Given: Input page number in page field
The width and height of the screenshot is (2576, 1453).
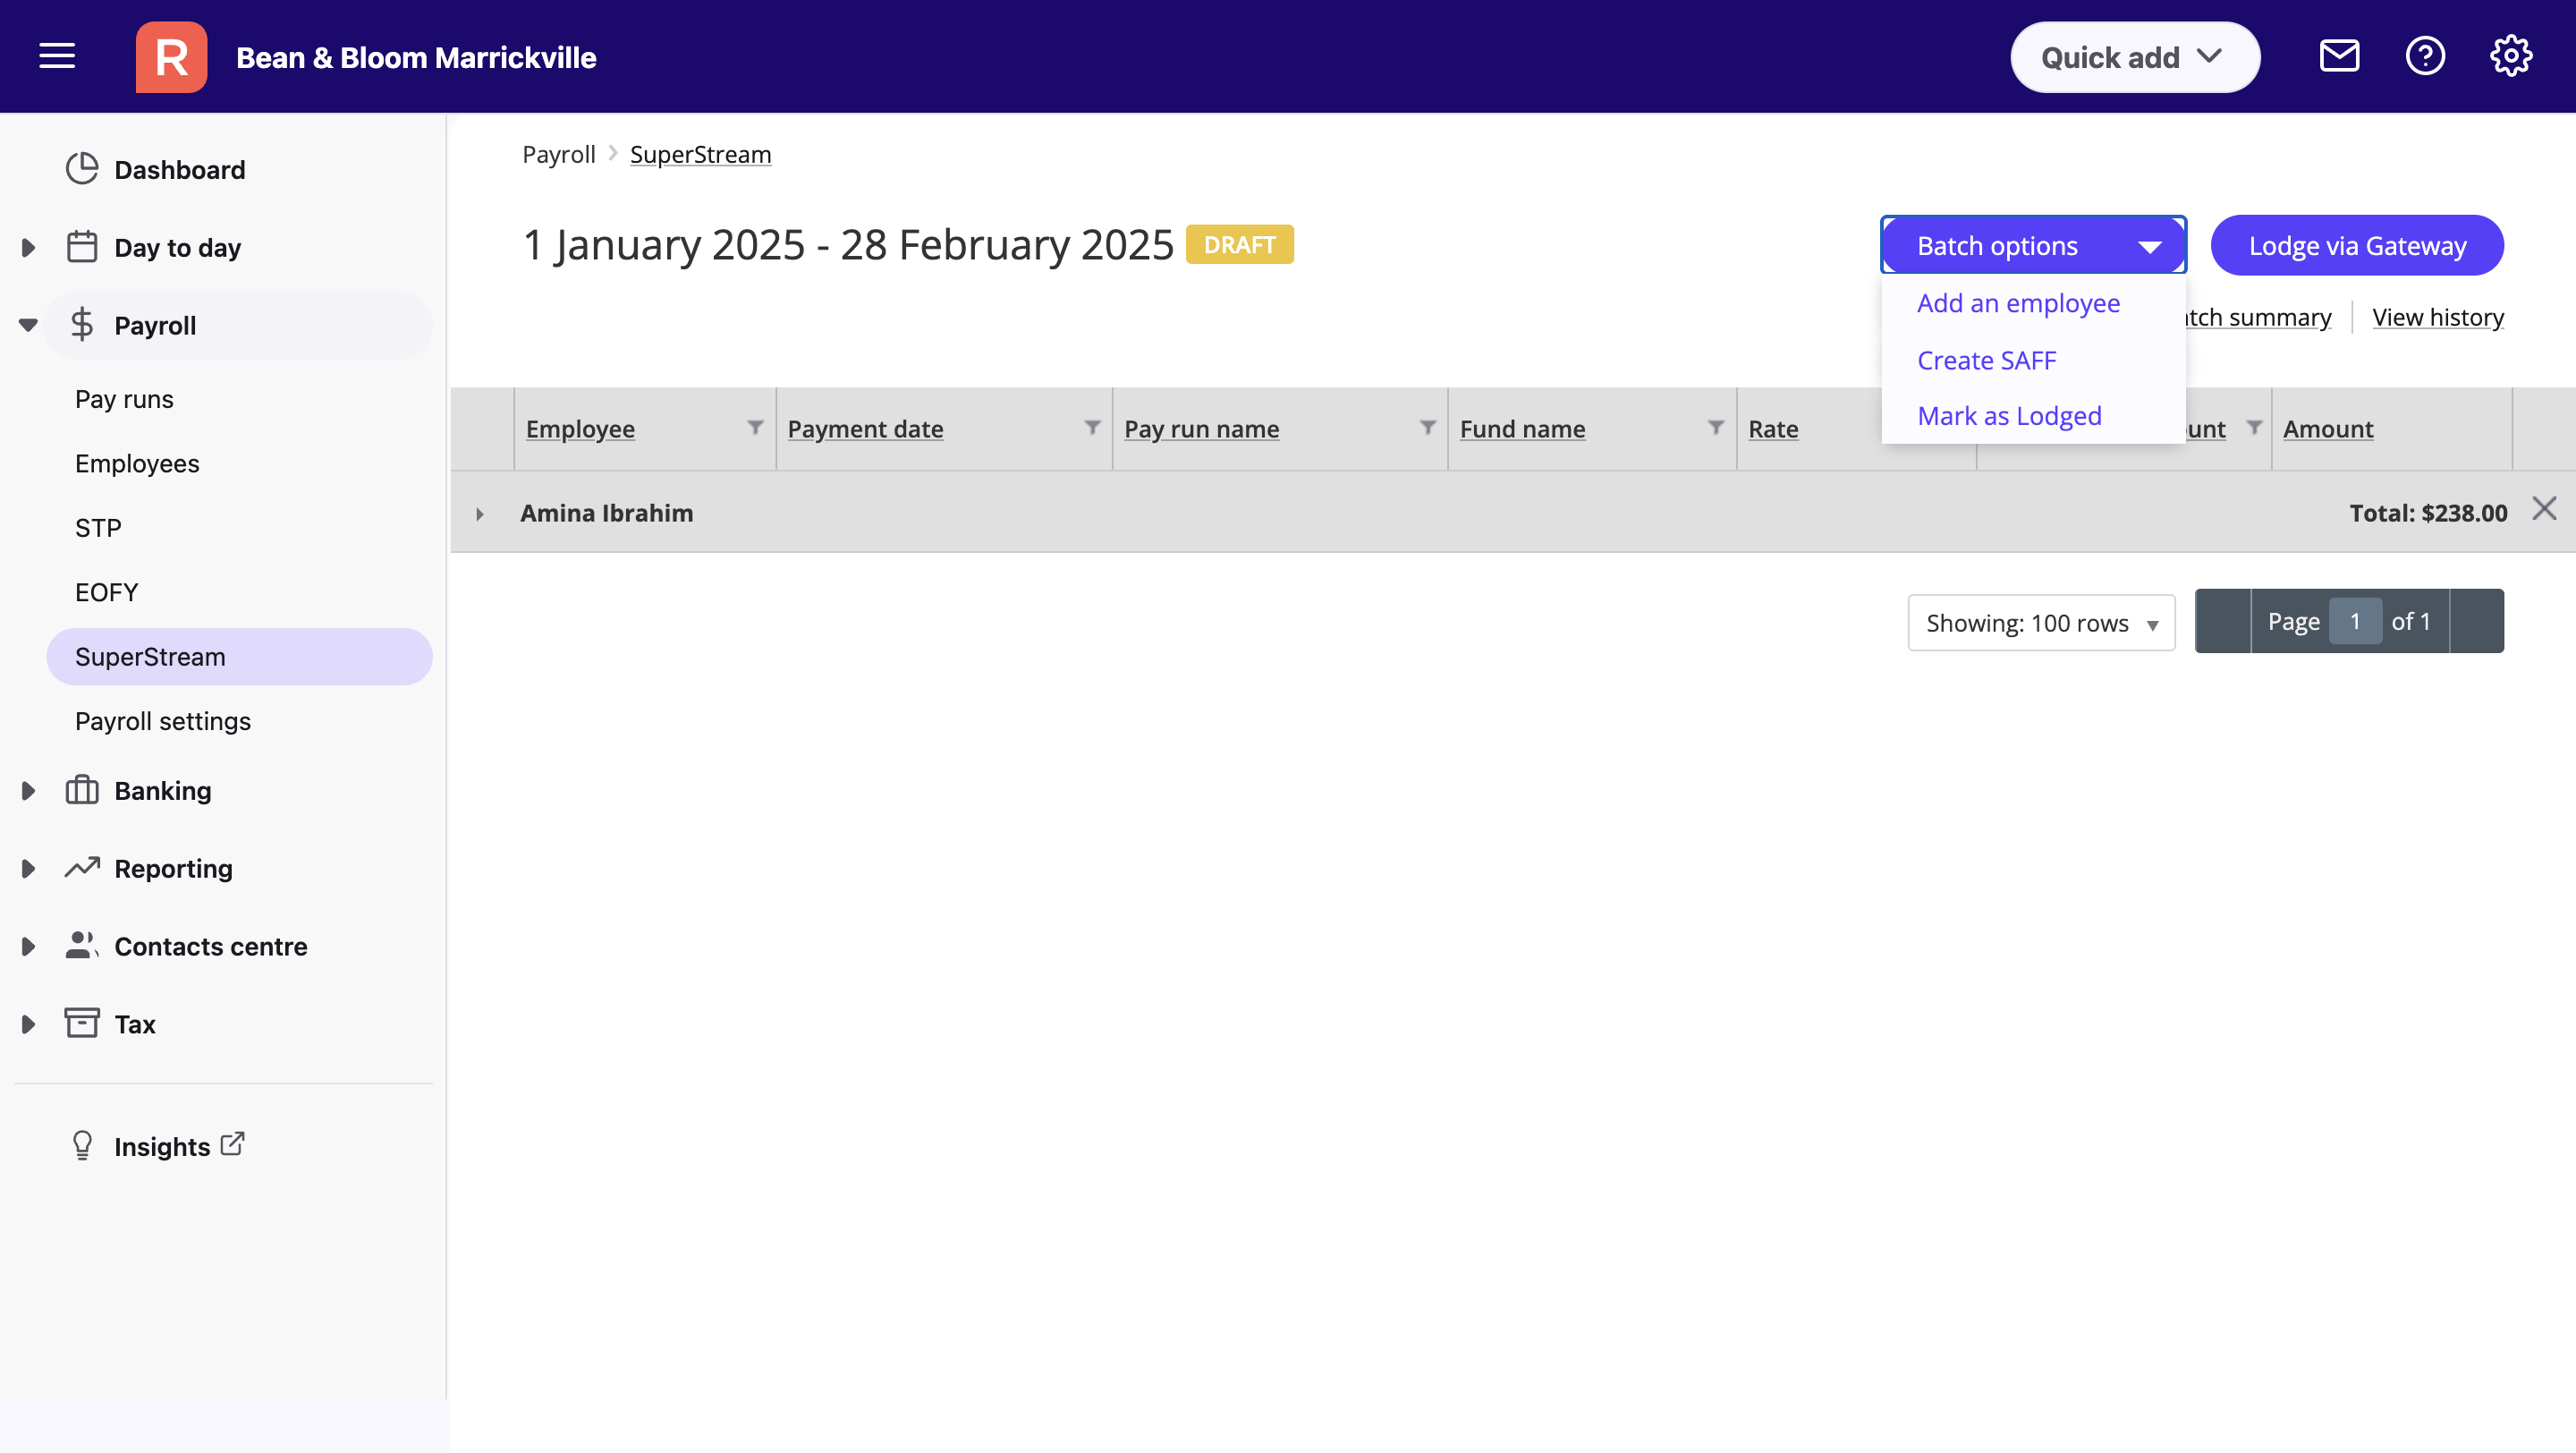Looking at the screenshot, I should pyautogui.click(x=2355, y=619).
